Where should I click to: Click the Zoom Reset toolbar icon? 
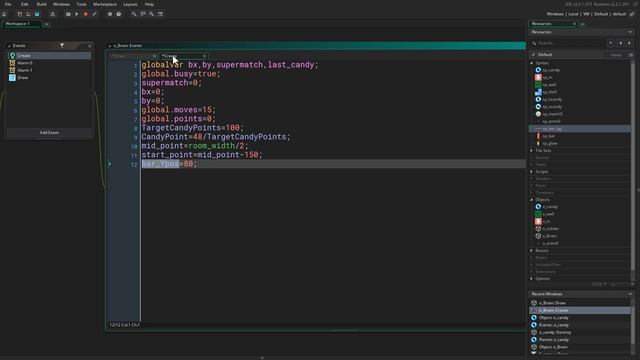[x=143, y=14]
